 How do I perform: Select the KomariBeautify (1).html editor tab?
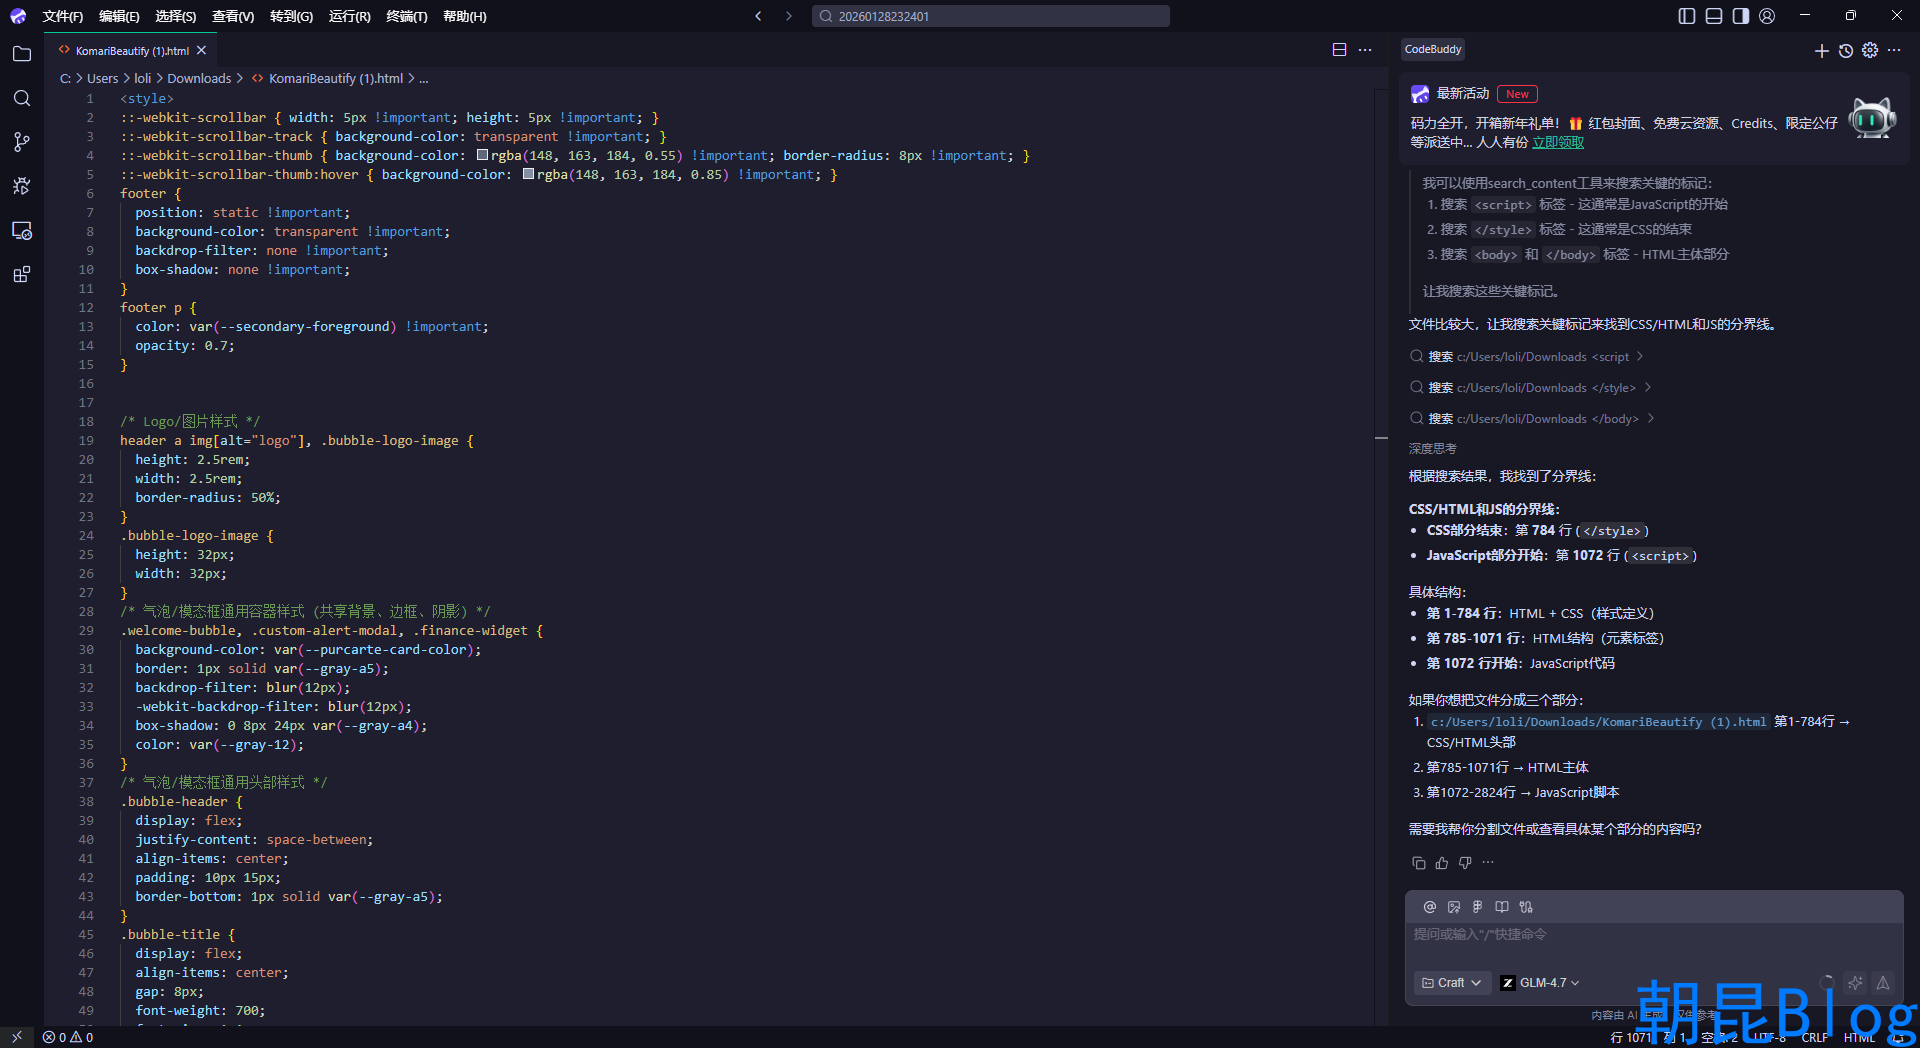tap(131, 50)
